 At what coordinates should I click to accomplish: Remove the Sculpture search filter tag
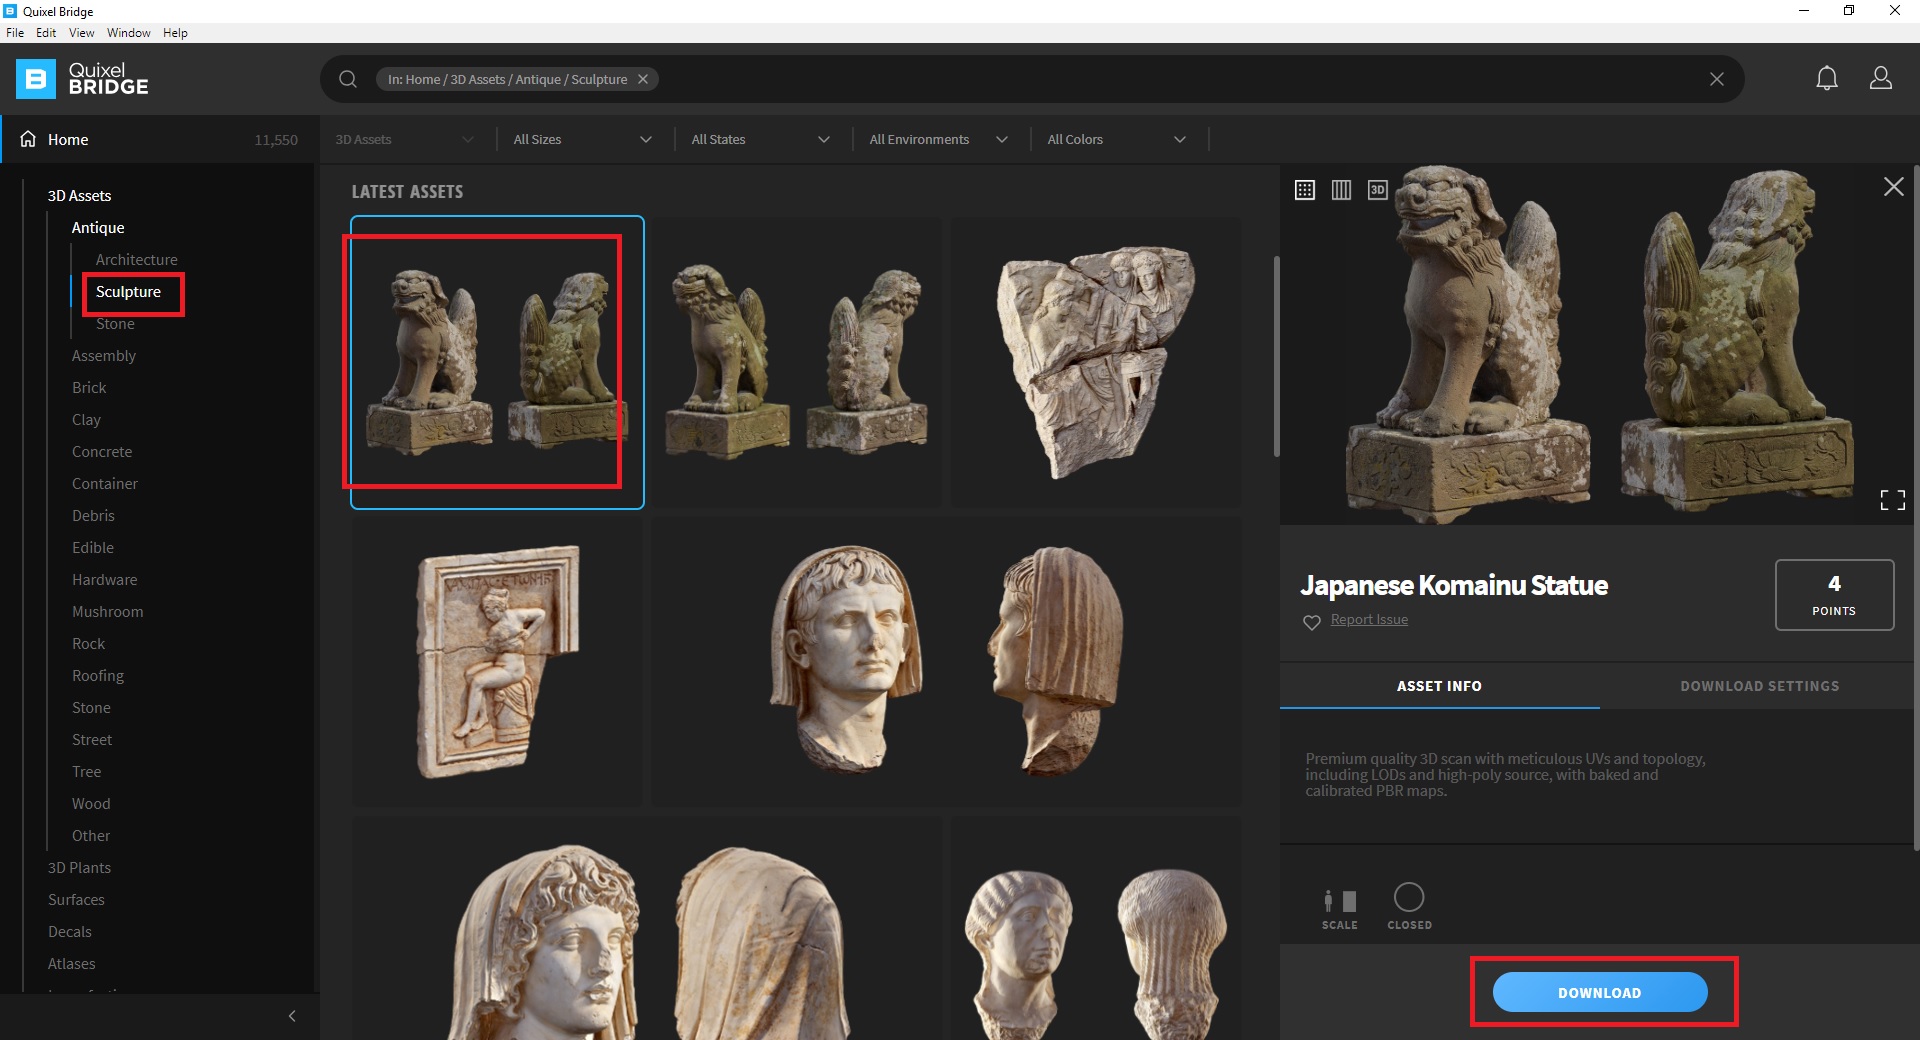[643, 79]
